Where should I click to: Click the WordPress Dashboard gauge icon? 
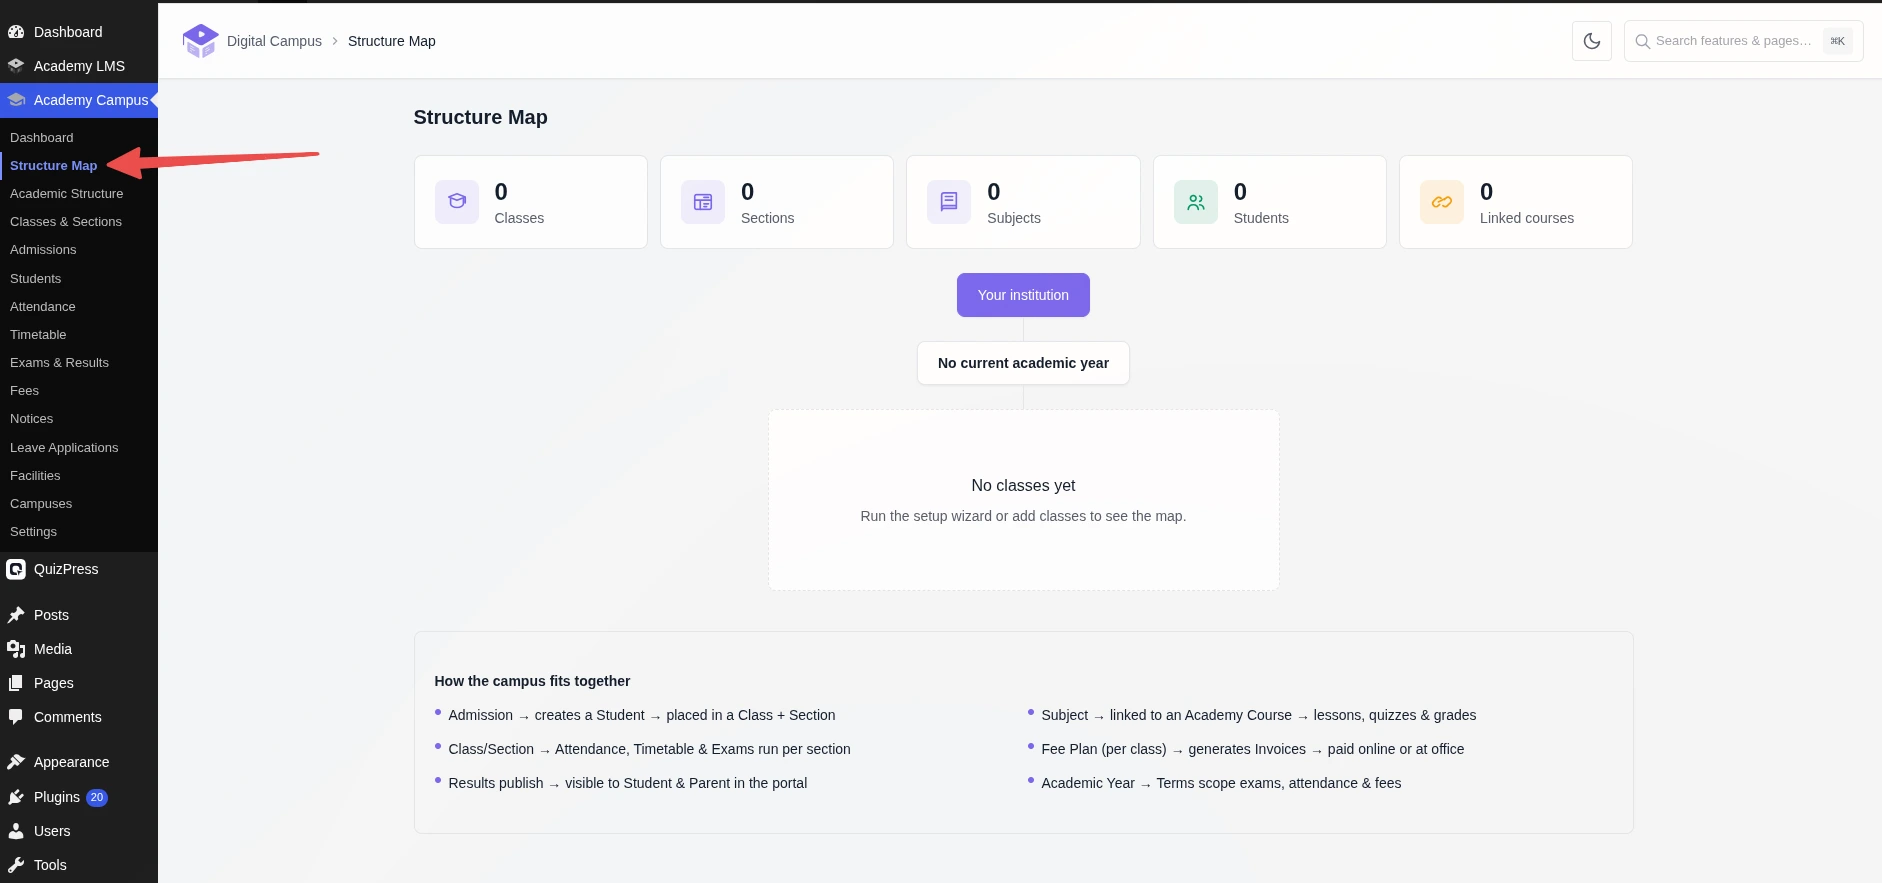click(x=16, y=32)
